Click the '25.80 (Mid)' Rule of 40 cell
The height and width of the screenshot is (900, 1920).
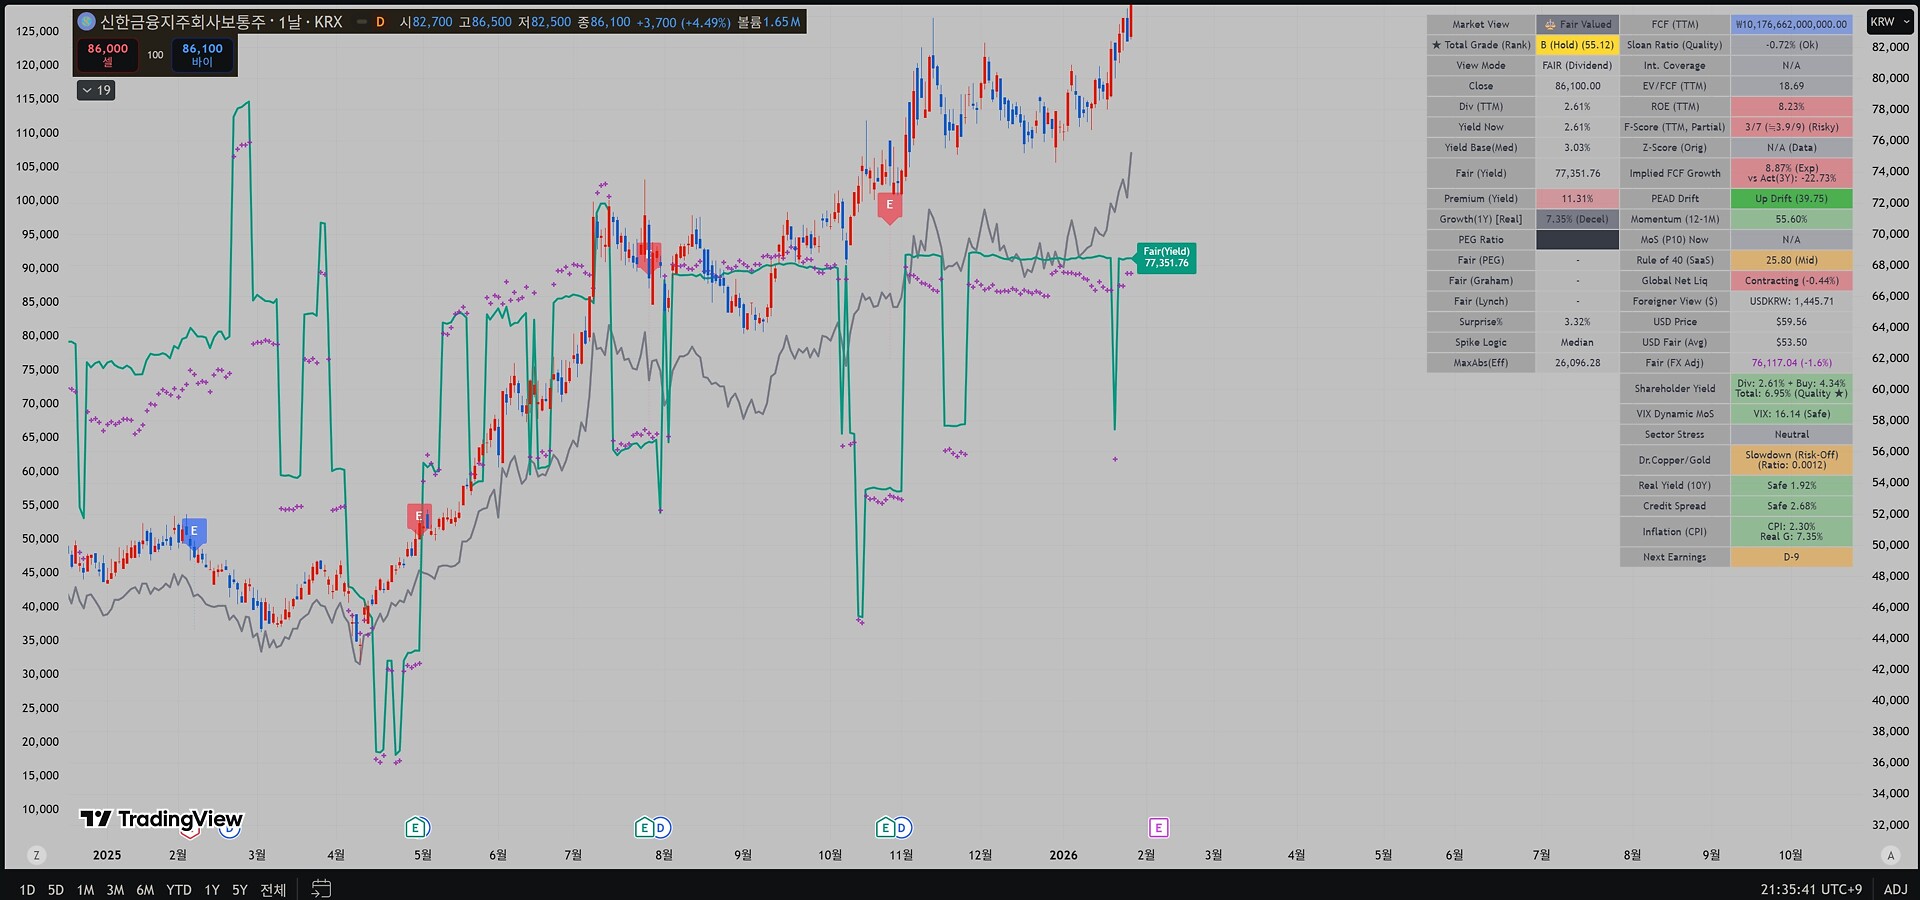[x=1791, y=260]
